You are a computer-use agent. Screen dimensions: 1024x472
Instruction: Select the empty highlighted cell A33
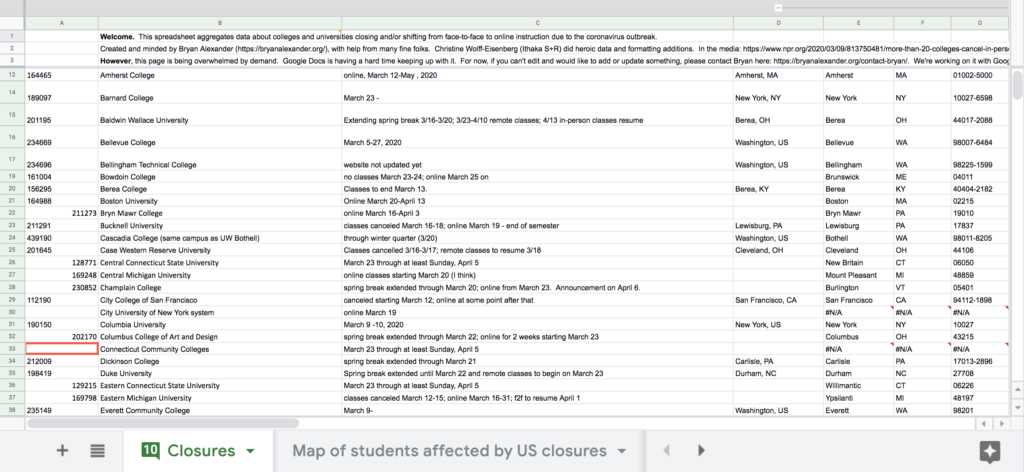(x=61, y=349)
